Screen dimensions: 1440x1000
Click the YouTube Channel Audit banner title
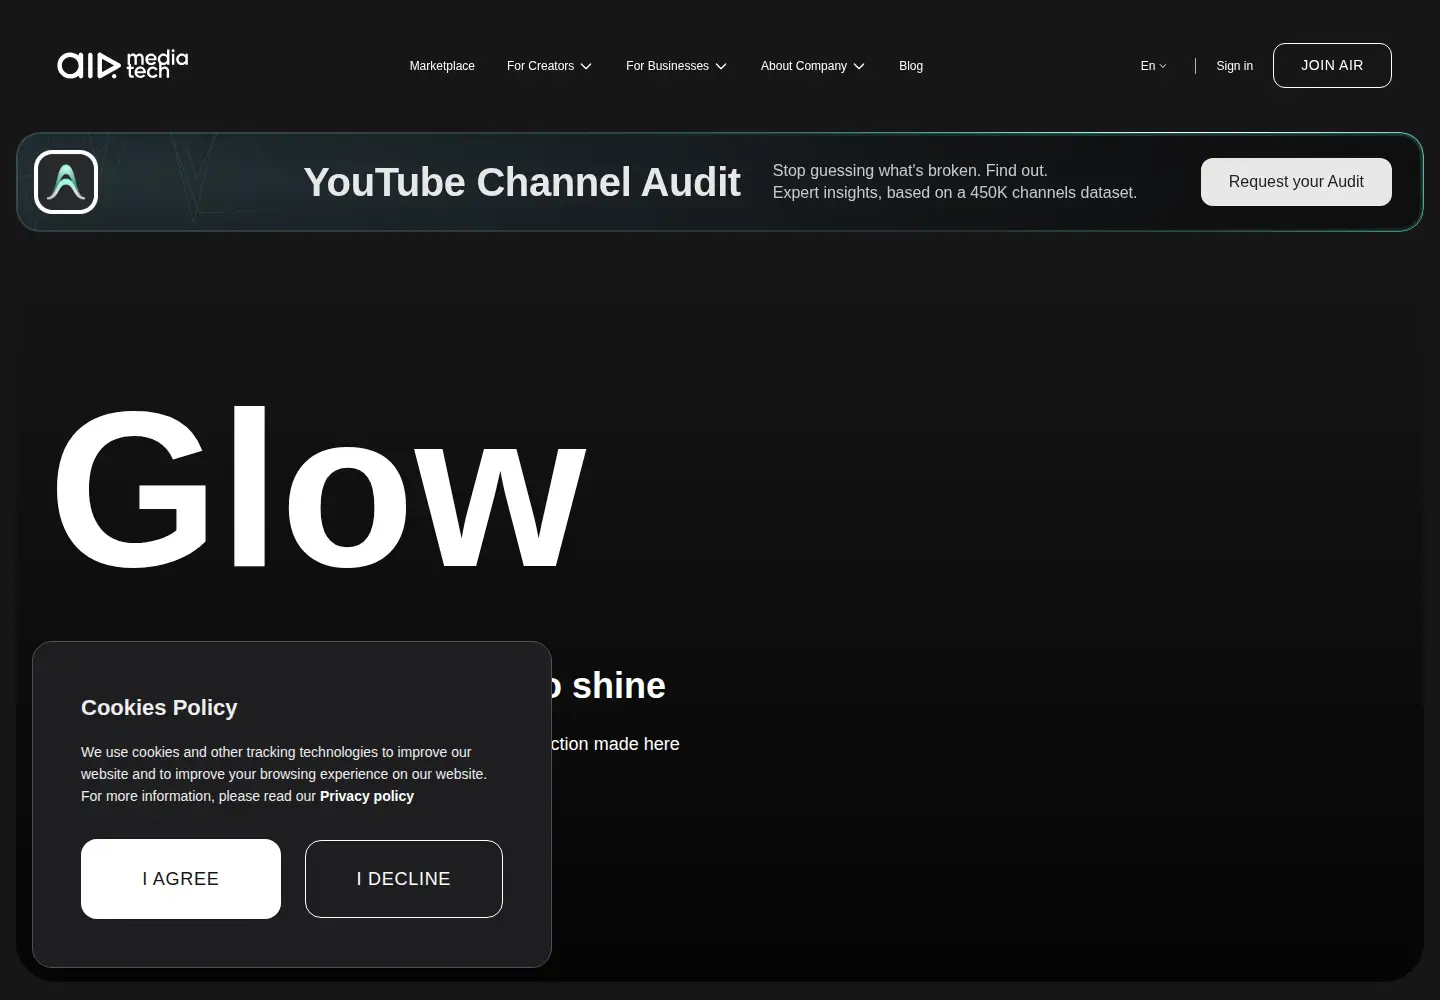522,182
